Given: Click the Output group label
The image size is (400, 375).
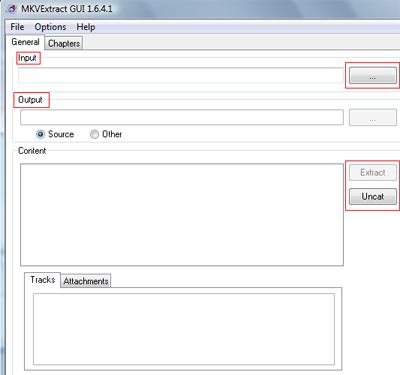Looking at the screenshot, I should [30, 100].
